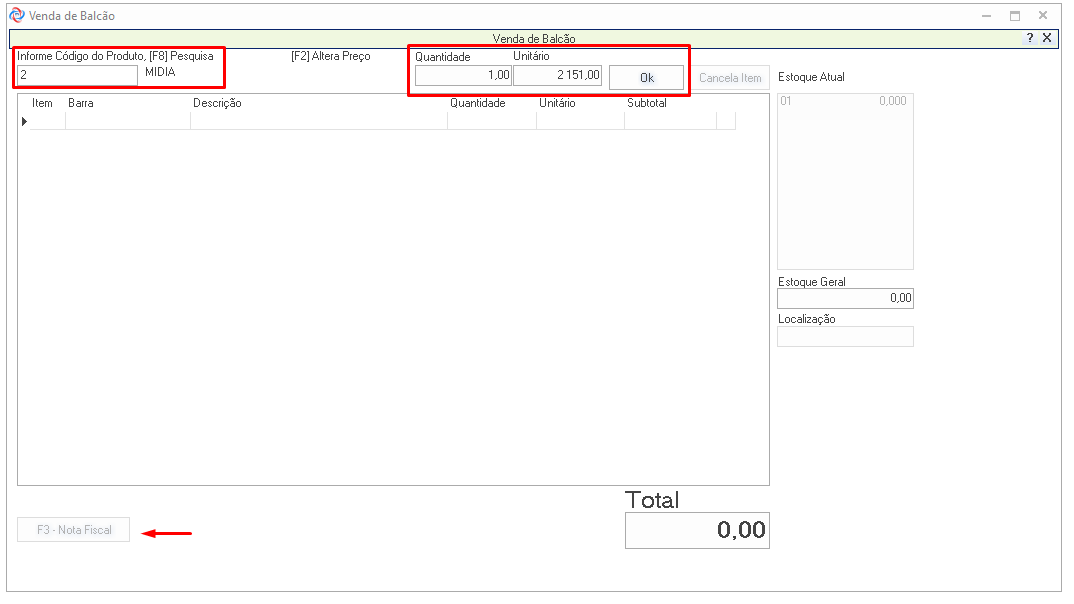Image resolution: width=1074 pixels, height=604 pixels.
Task: Click the Item column header
Action: 43,103
